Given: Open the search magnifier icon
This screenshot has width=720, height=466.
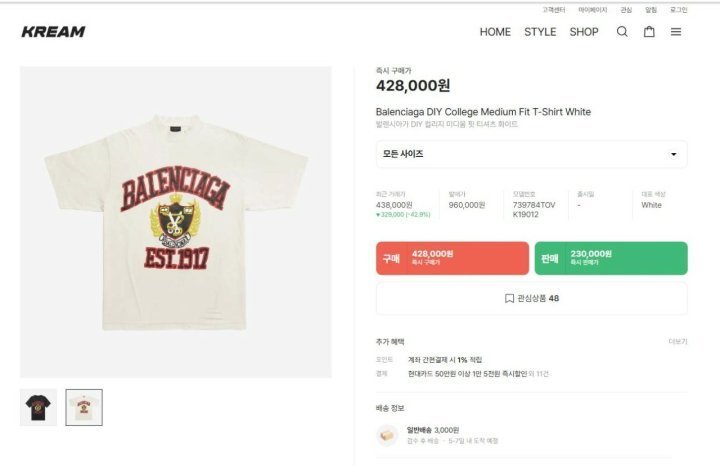Looking at the screenshot, I should coord(622,32).
